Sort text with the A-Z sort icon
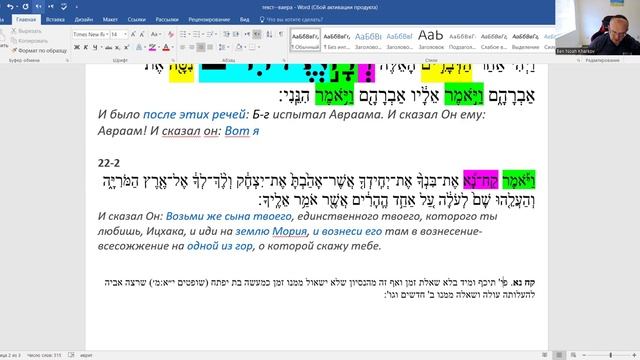This screenshot has height=360, width=640. [269, 34]
